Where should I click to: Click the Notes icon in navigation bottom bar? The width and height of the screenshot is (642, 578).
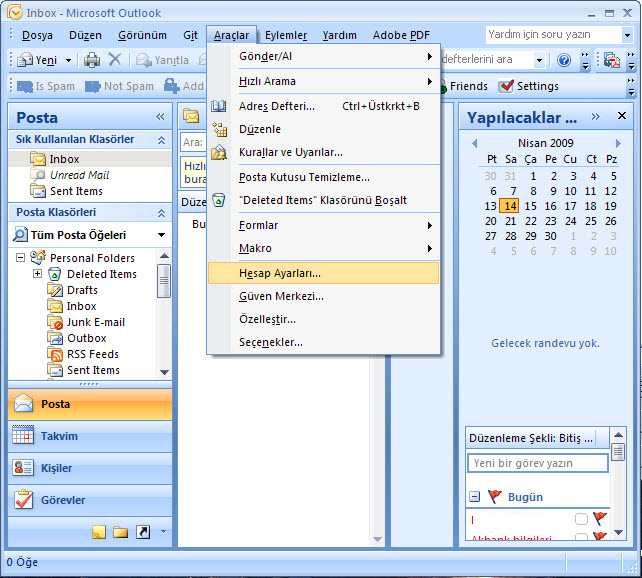(x=99, y=532)
